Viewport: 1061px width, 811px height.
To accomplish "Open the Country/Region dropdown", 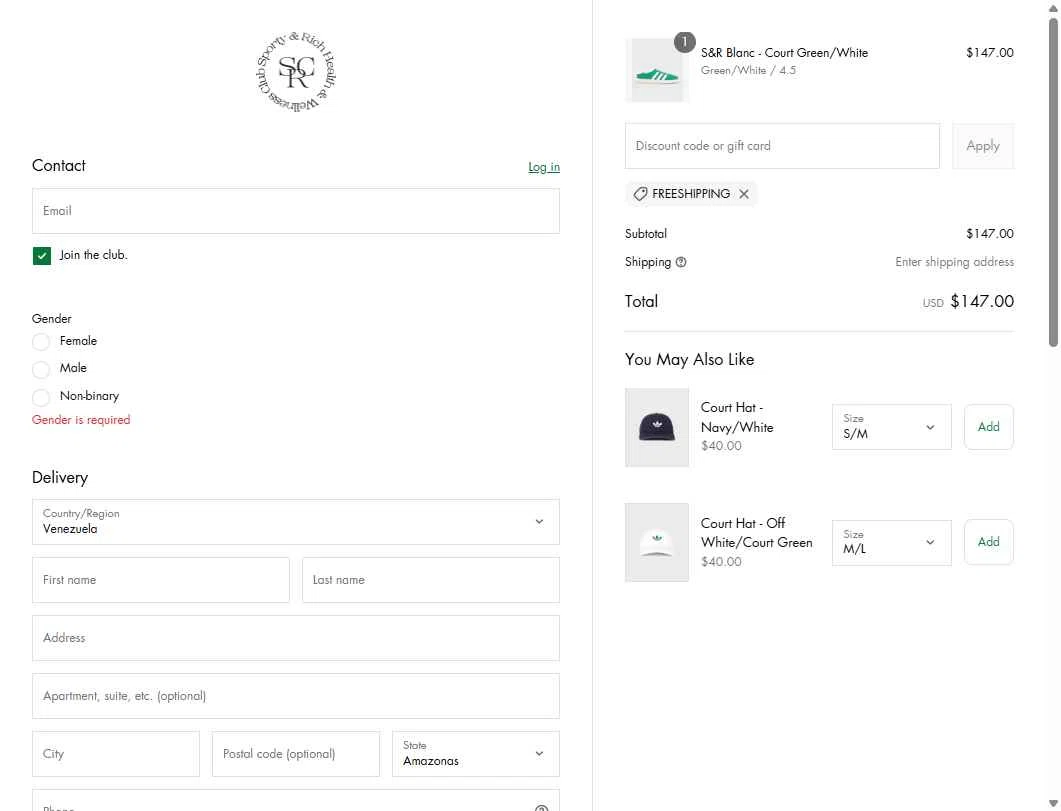I will click(296, 522).
